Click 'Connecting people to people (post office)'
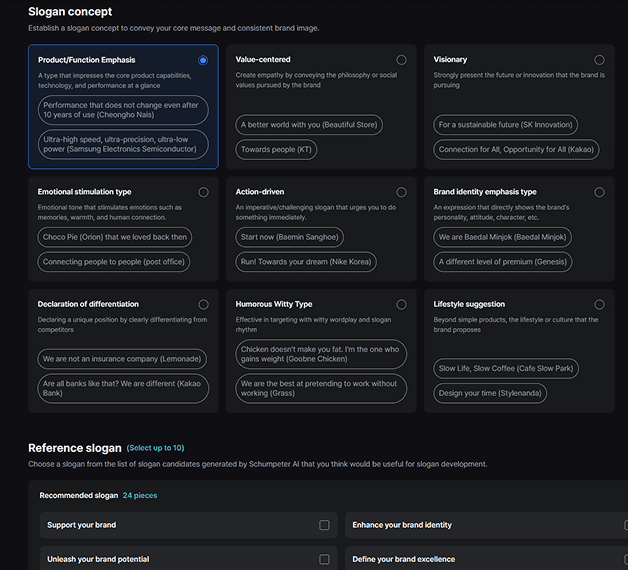 click(x=114, y=262)
